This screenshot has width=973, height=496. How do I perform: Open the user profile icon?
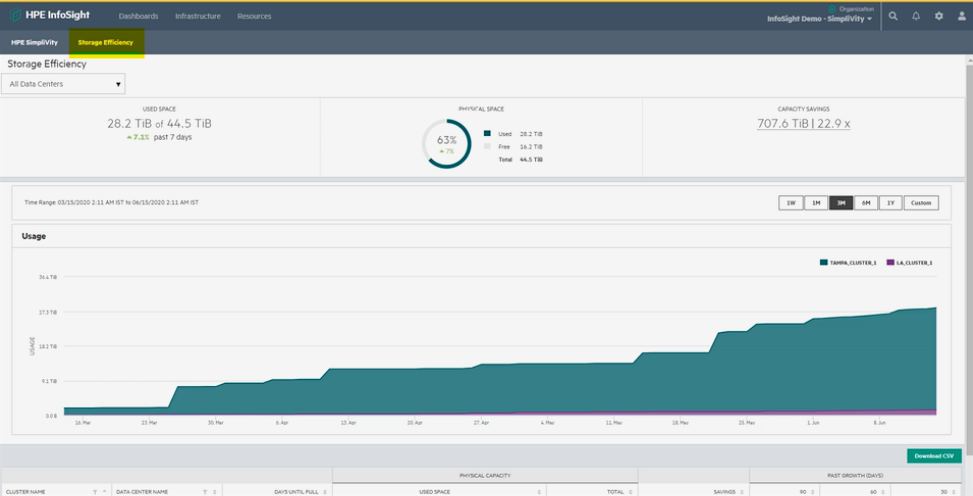click(x=961, y=16)
